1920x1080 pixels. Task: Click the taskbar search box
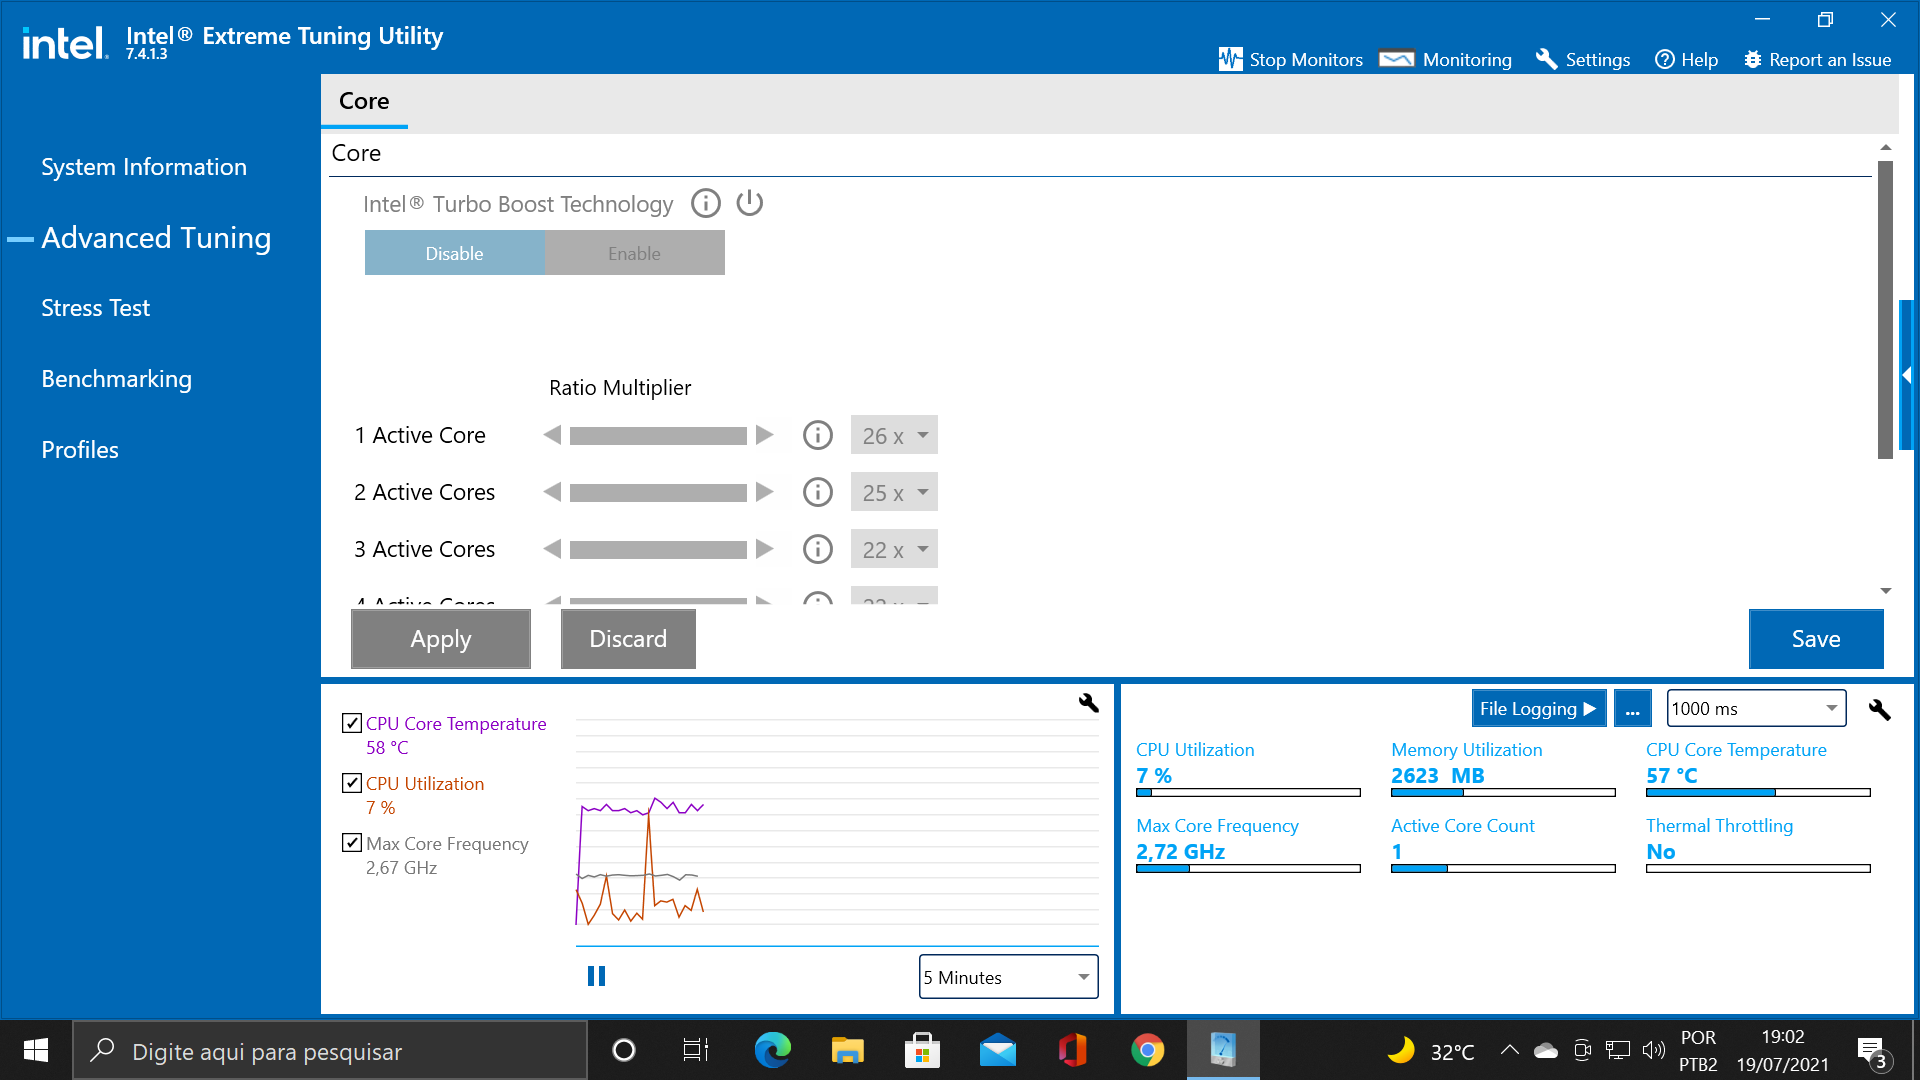click(x=330, y=1050)
